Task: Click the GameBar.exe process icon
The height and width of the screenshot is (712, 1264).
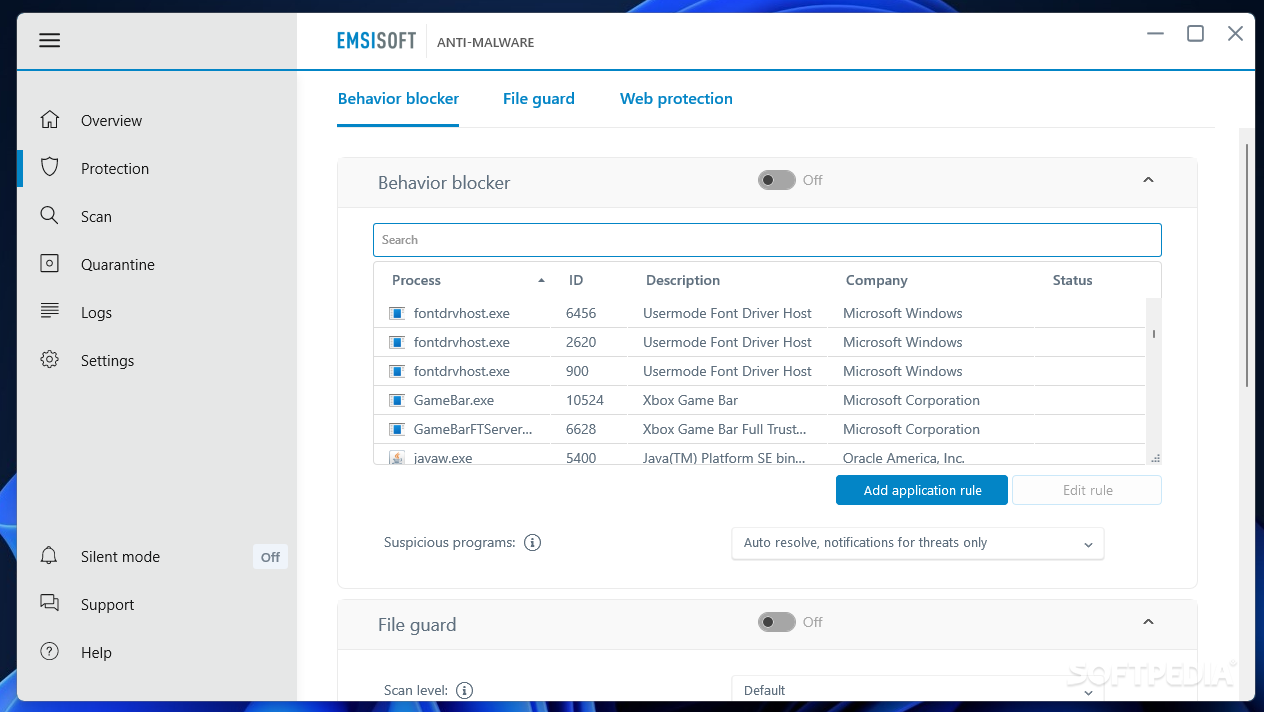Action: (x=397, y=400)
